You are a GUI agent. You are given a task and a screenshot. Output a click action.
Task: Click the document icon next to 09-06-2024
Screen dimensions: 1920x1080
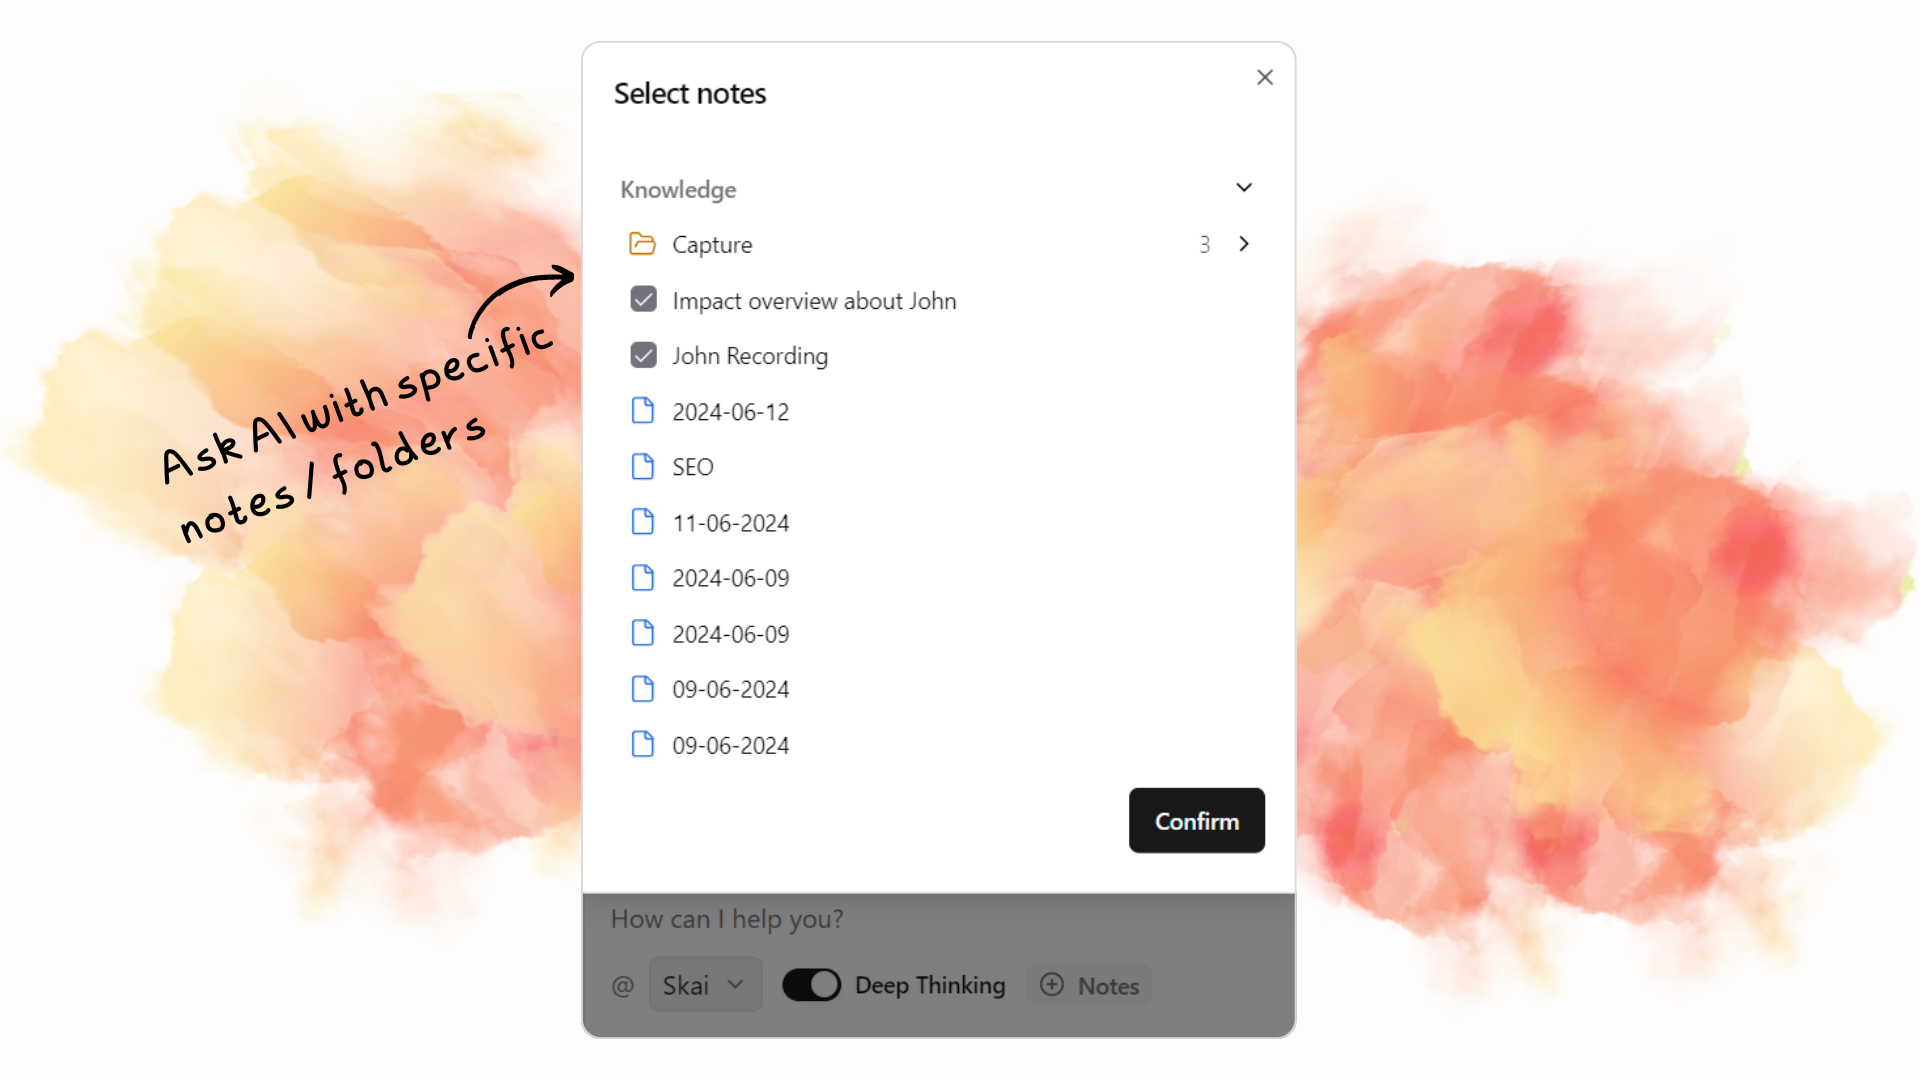644,688
